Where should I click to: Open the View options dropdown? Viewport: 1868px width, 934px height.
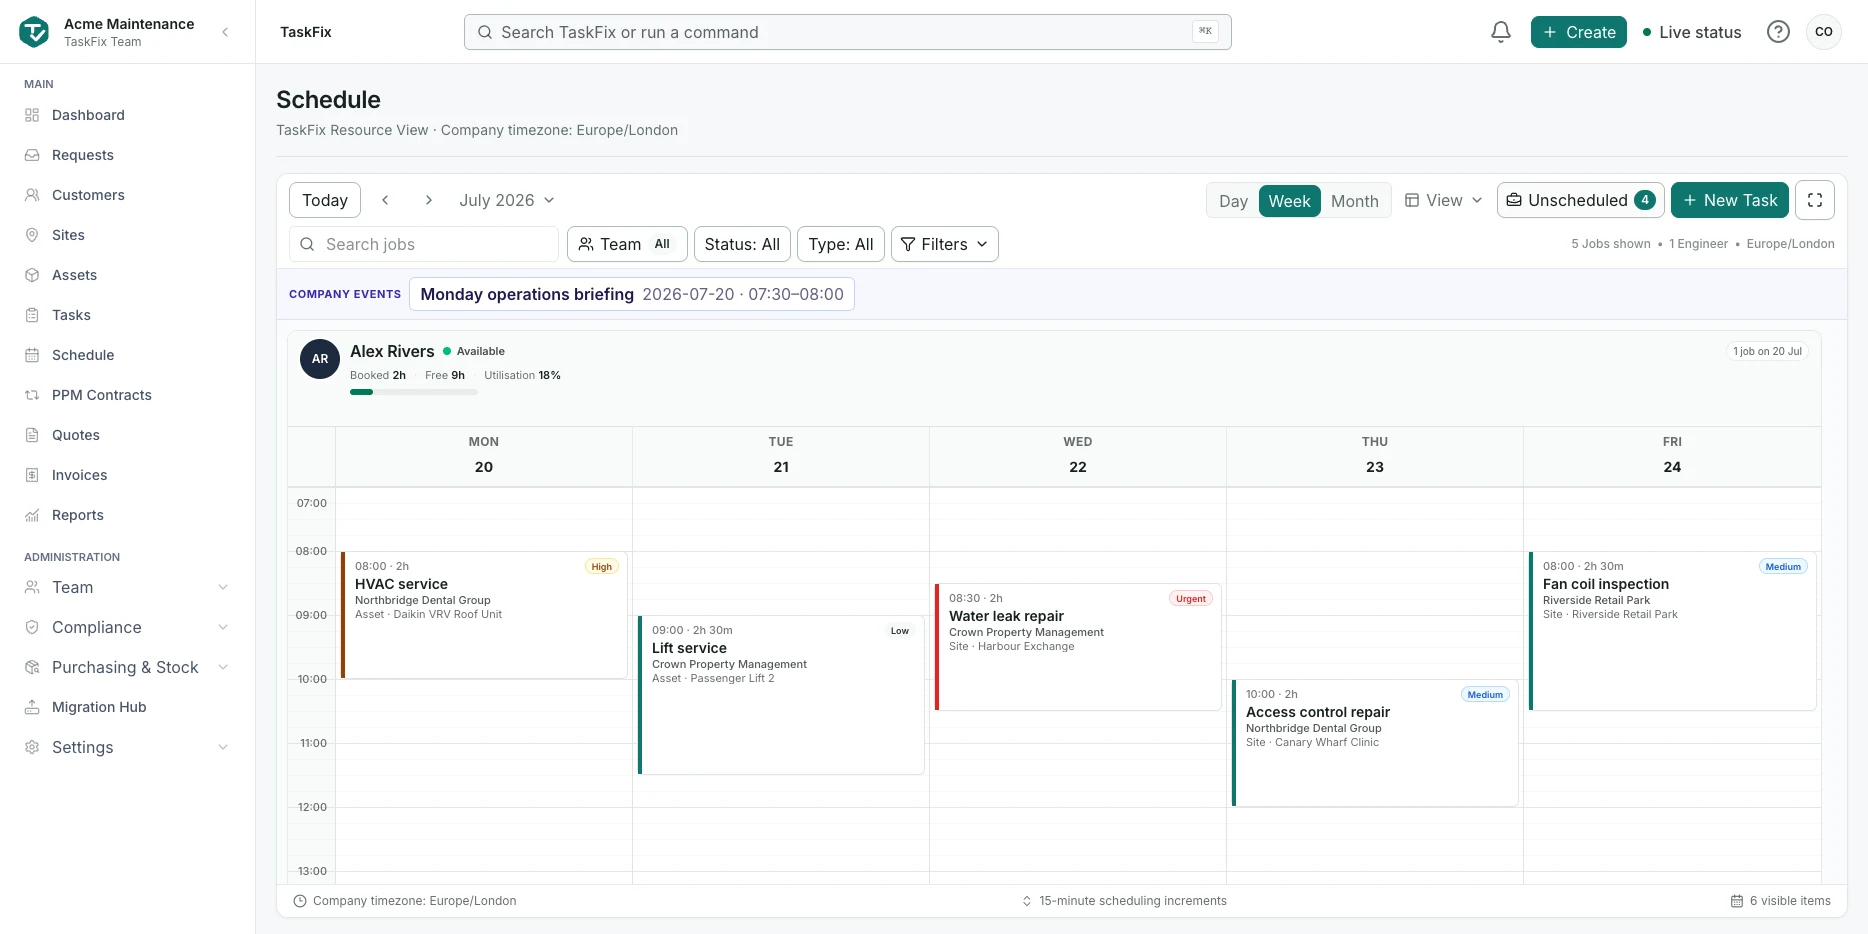point(1443,200)
